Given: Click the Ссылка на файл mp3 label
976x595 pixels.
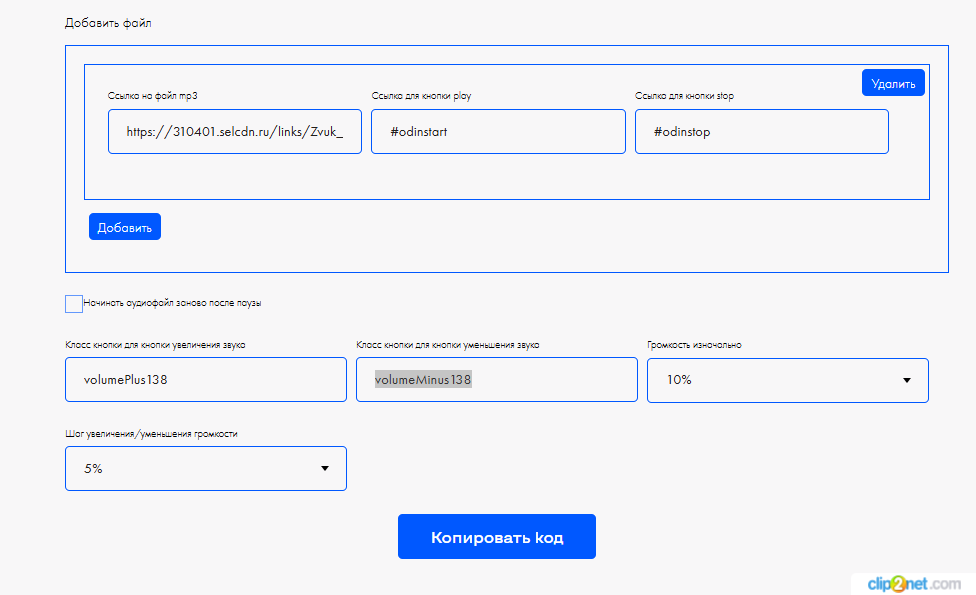Looking at the screenshot, I should tap(160, 96).
